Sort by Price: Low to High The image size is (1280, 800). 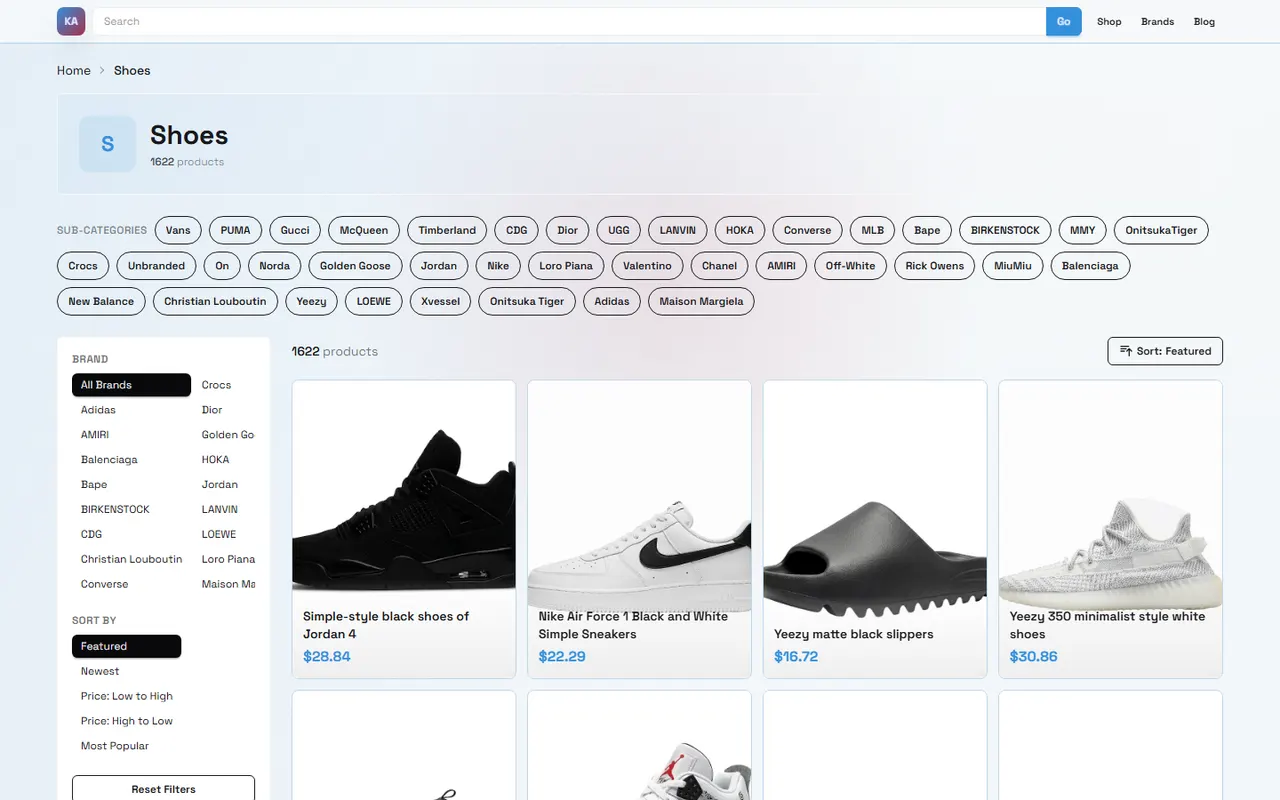(x=127, y=696)
